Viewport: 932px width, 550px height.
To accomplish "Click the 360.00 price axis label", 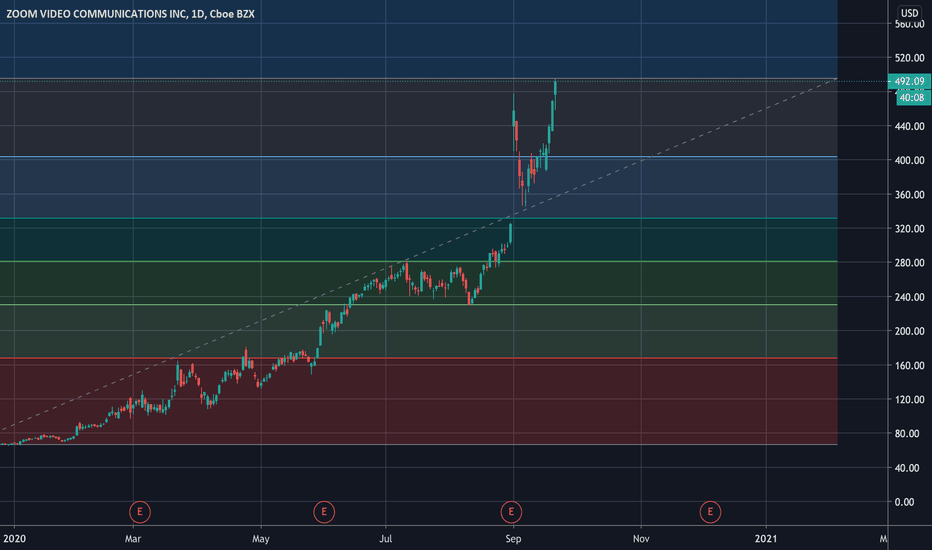I will pos(909,194).
